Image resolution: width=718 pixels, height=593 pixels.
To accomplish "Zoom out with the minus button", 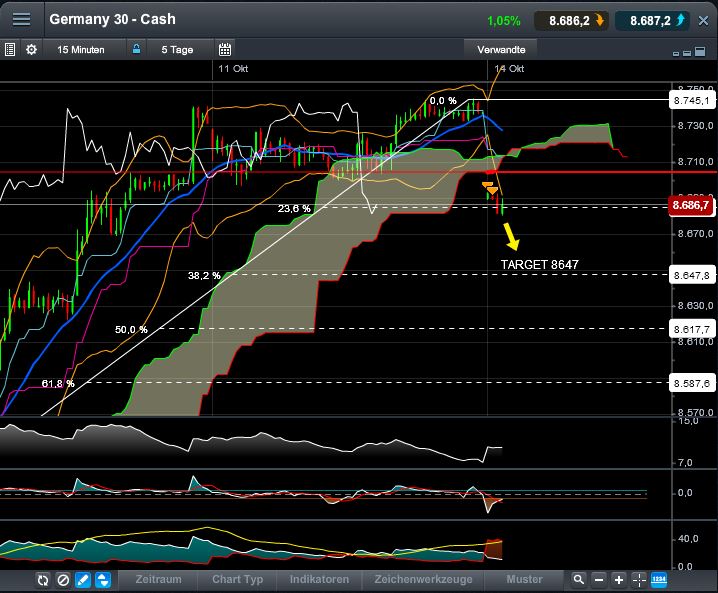I will point(599,580).
